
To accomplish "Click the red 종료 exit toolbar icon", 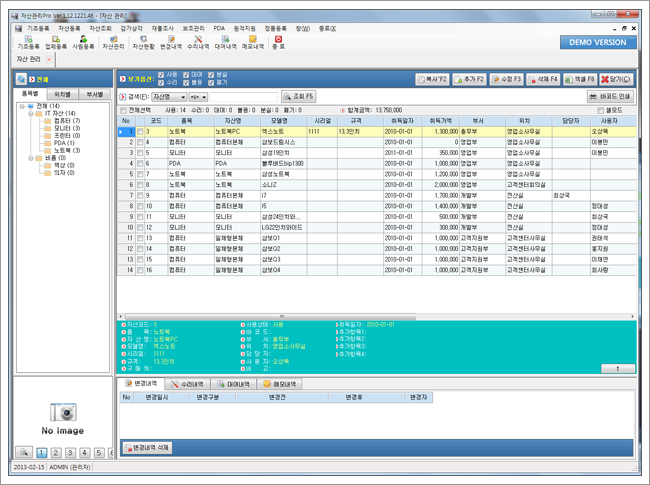I will (x=278, y=42).
